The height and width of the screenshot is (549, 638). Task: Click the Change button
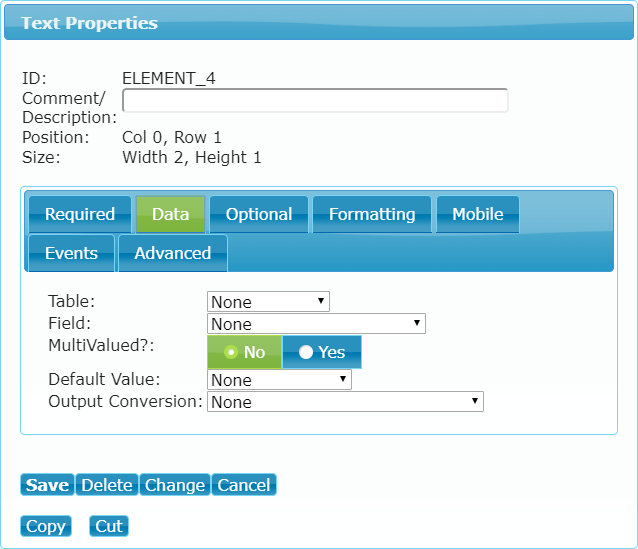[175, 485]
